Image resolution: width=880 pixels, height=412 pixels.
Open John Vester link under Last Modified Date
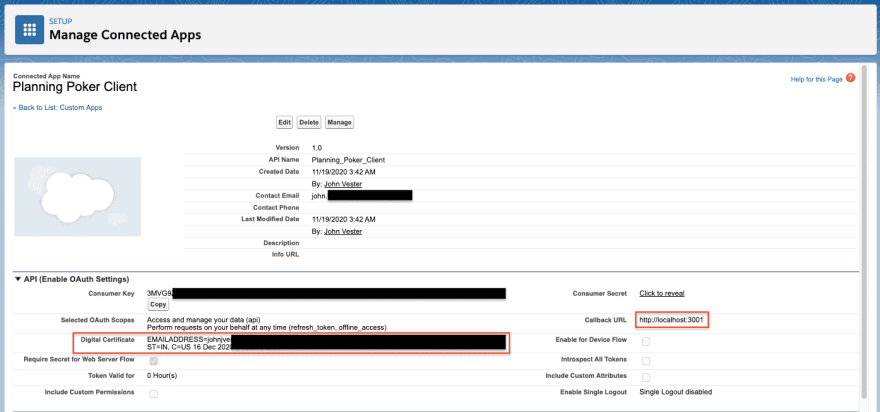[343, 231]
